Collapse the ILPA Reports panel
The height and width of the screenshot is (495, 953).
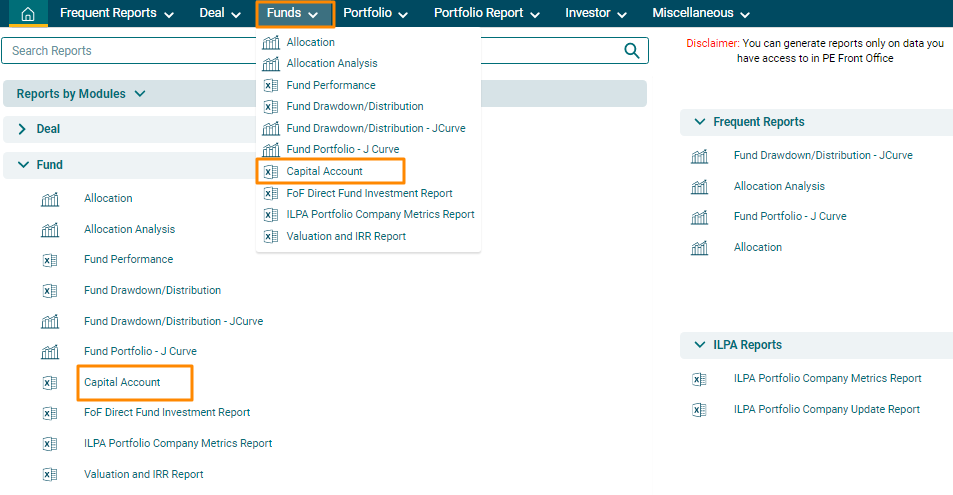point(699,345)
